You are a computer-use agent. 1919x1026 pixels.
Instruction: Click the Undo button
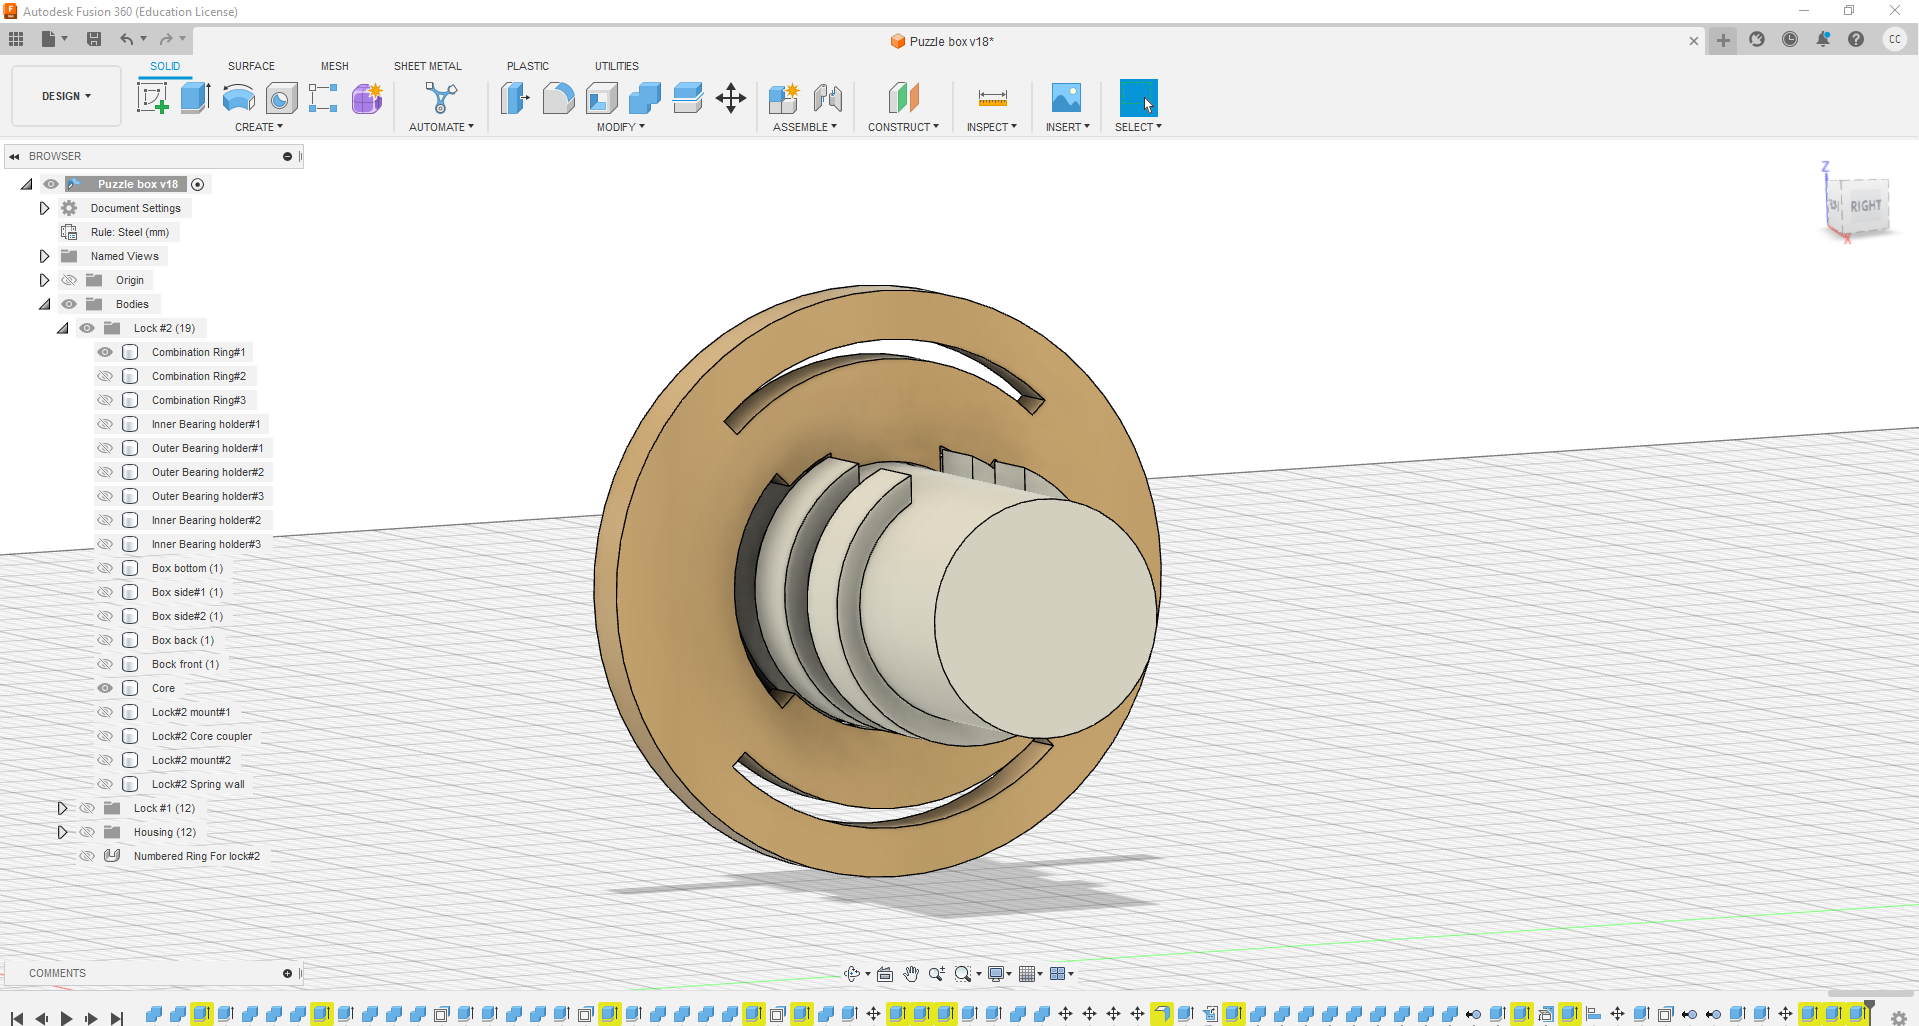tap(126, 39)
